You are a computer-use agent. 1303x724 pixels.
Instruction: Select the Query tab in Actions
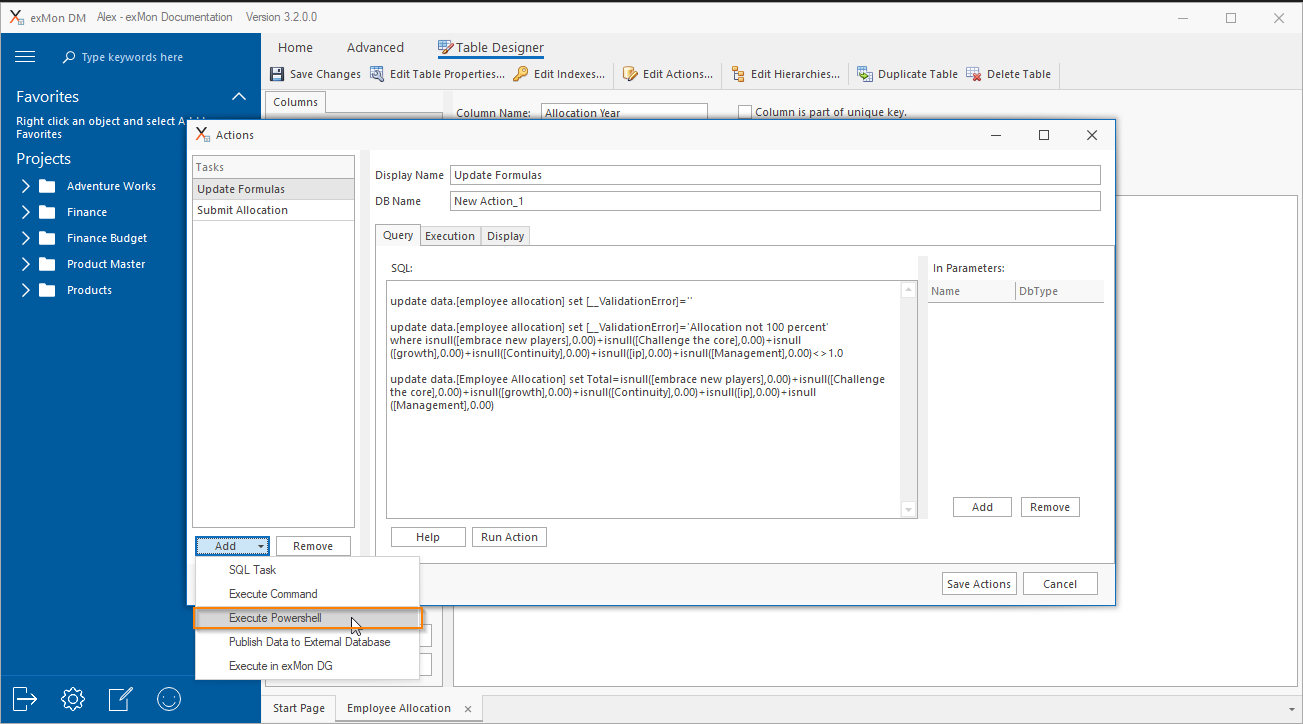[398, 236]
